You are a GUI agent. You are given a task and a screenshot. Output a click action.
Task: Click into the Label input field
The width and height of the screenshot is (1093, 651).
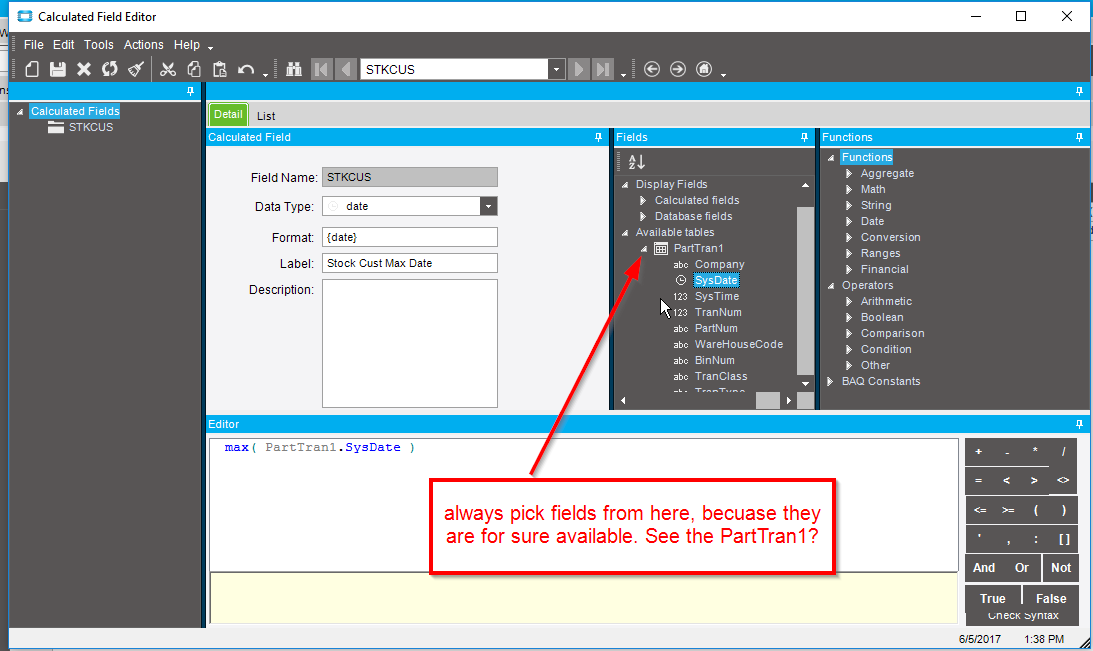410,263
